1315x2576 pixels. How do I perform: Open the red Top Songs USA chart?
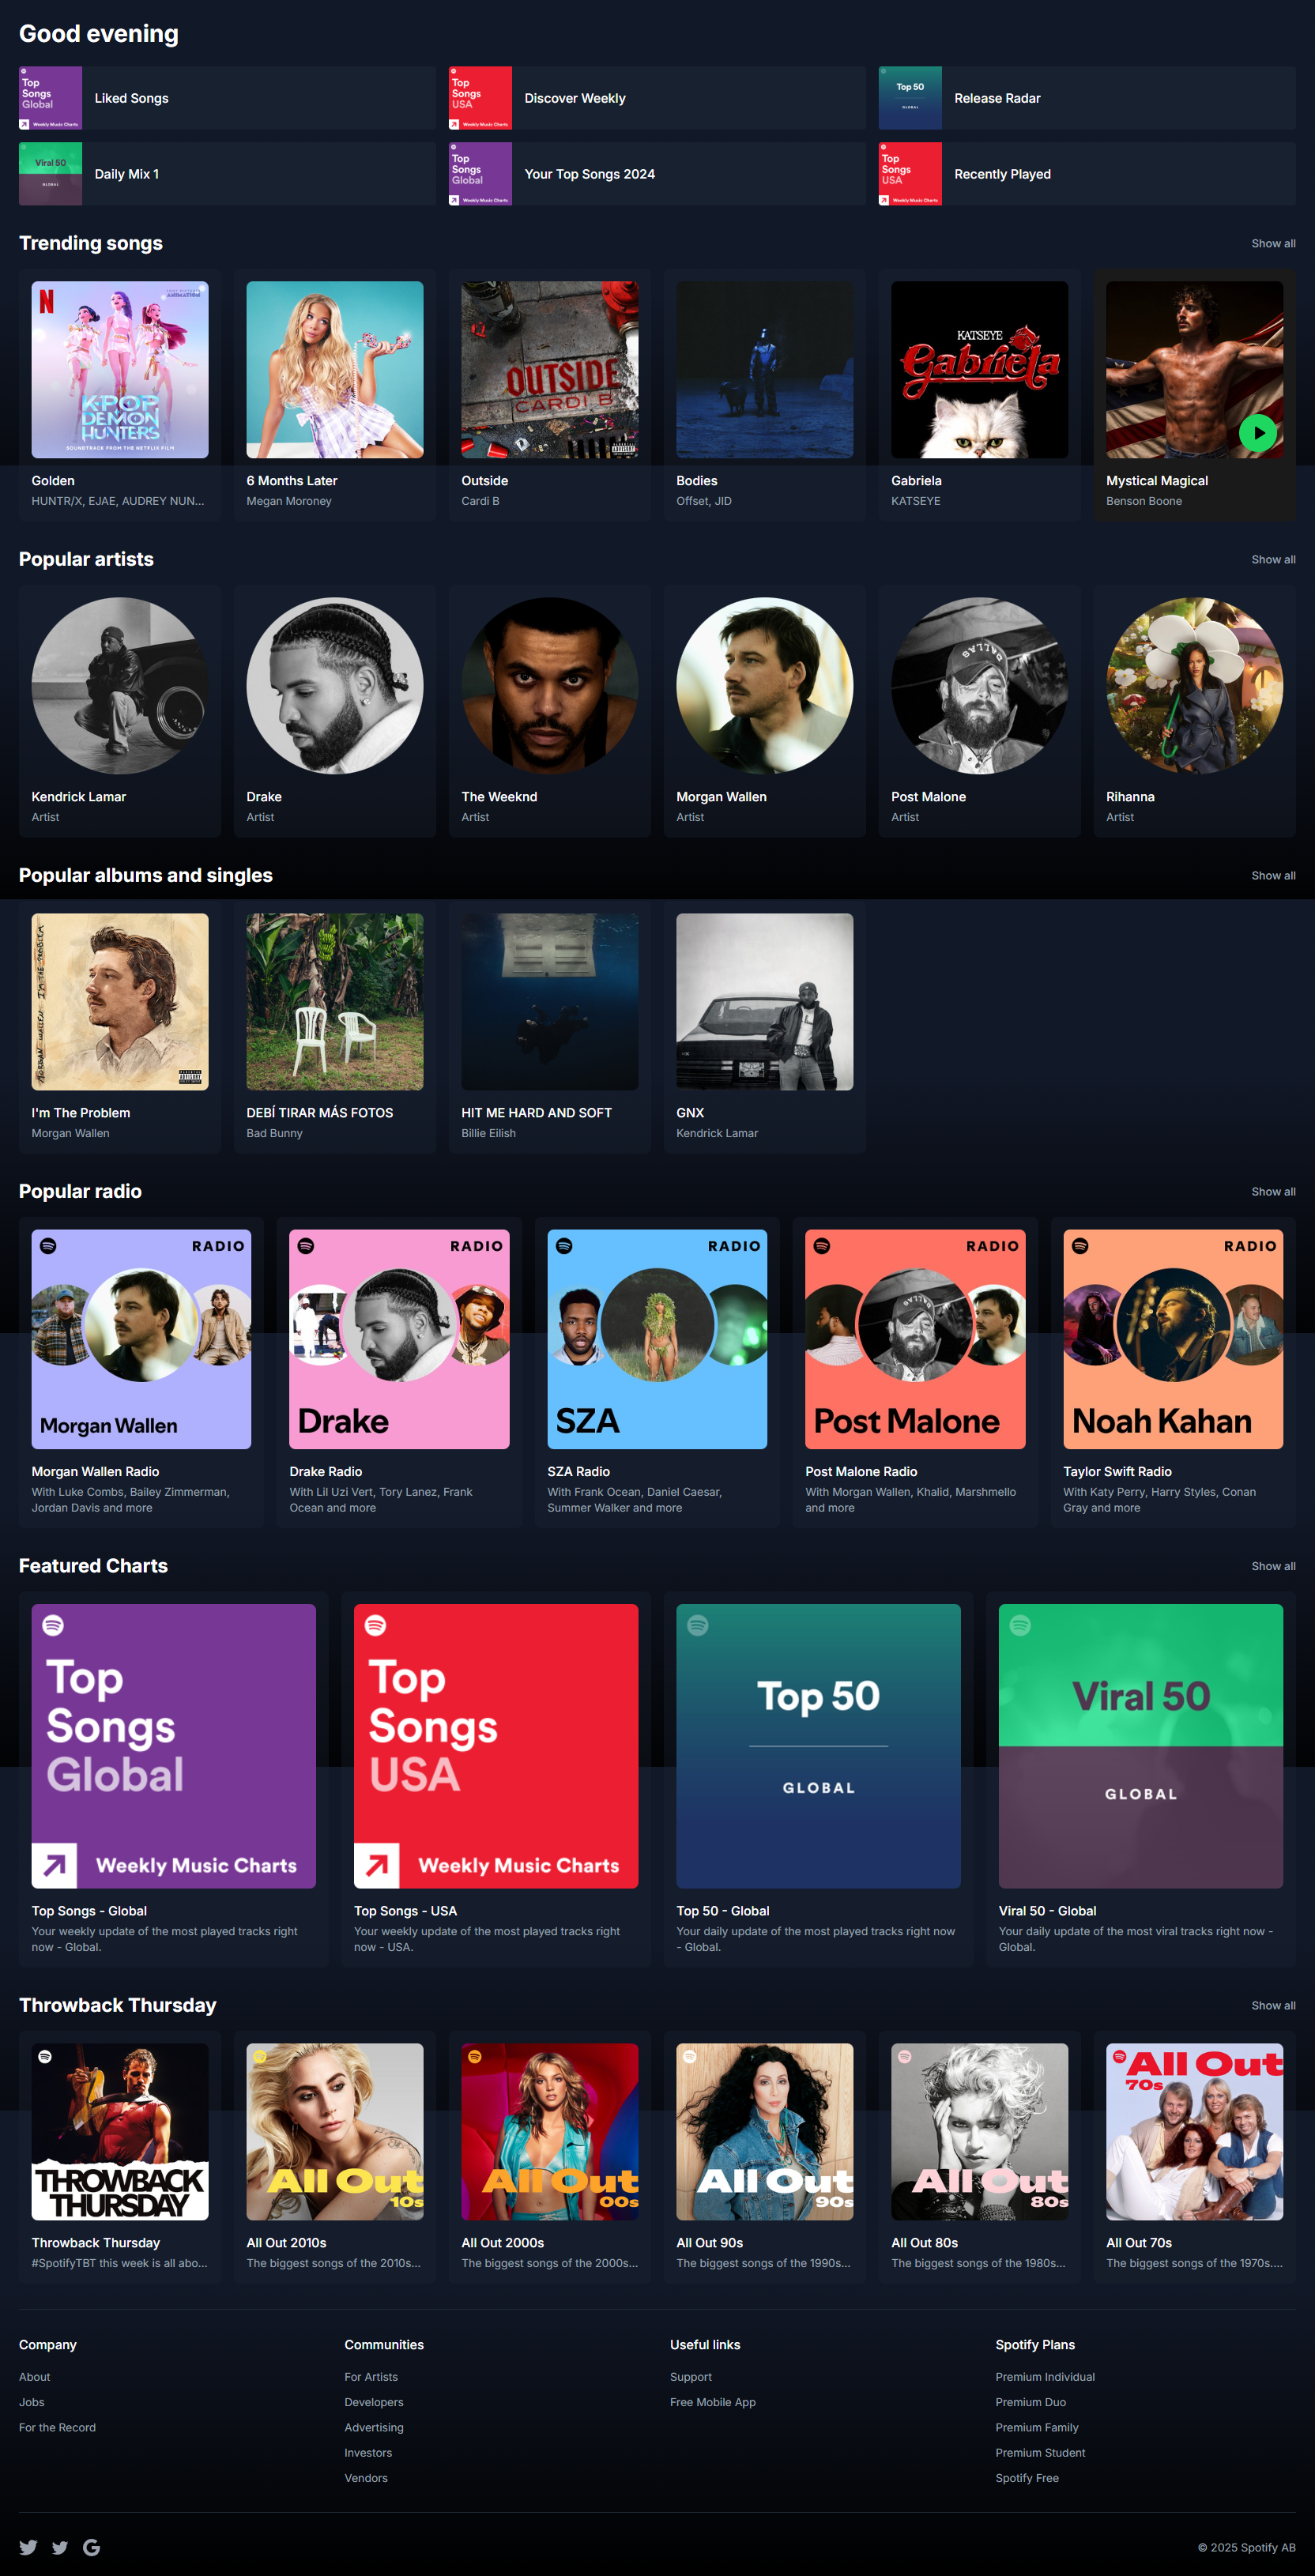pos(496,1747)
